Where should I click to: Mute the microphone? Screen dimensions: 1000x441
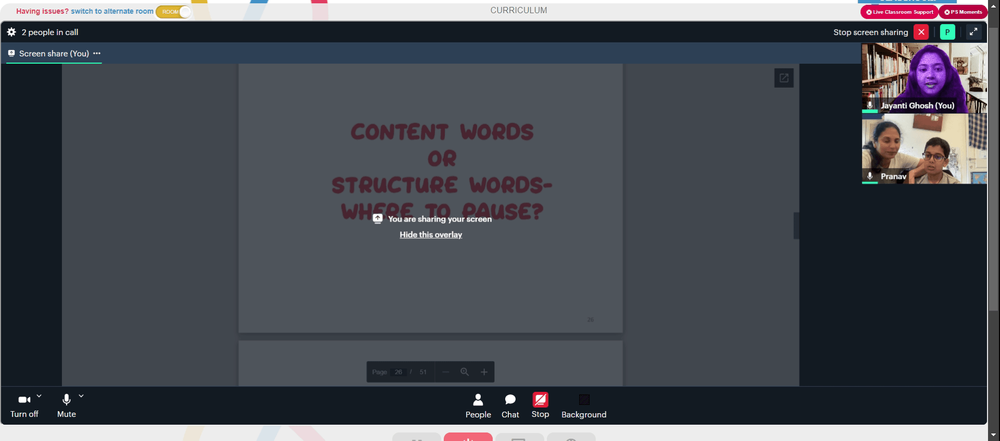66,406
